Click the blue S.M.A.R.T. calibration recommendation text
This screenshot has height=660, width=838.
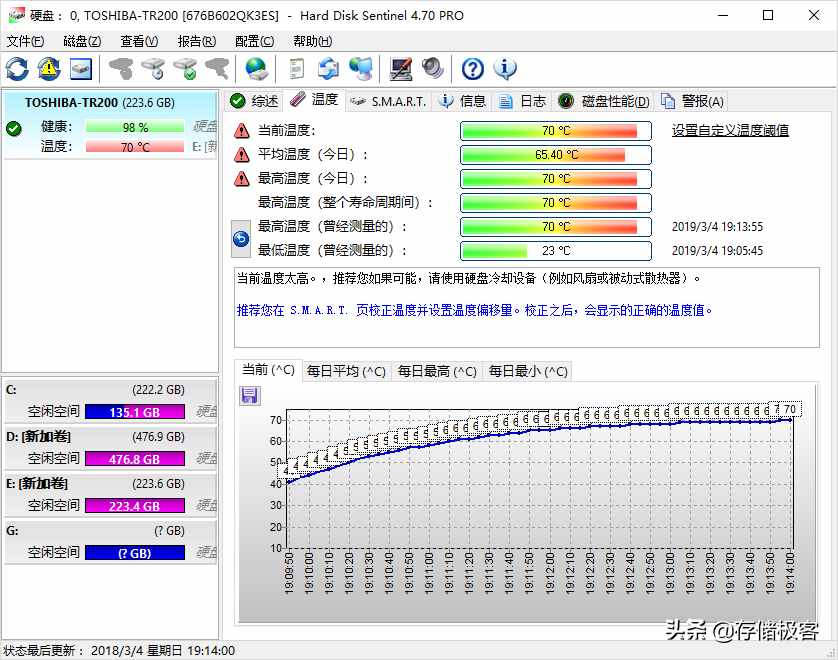(x=474, y=310)
